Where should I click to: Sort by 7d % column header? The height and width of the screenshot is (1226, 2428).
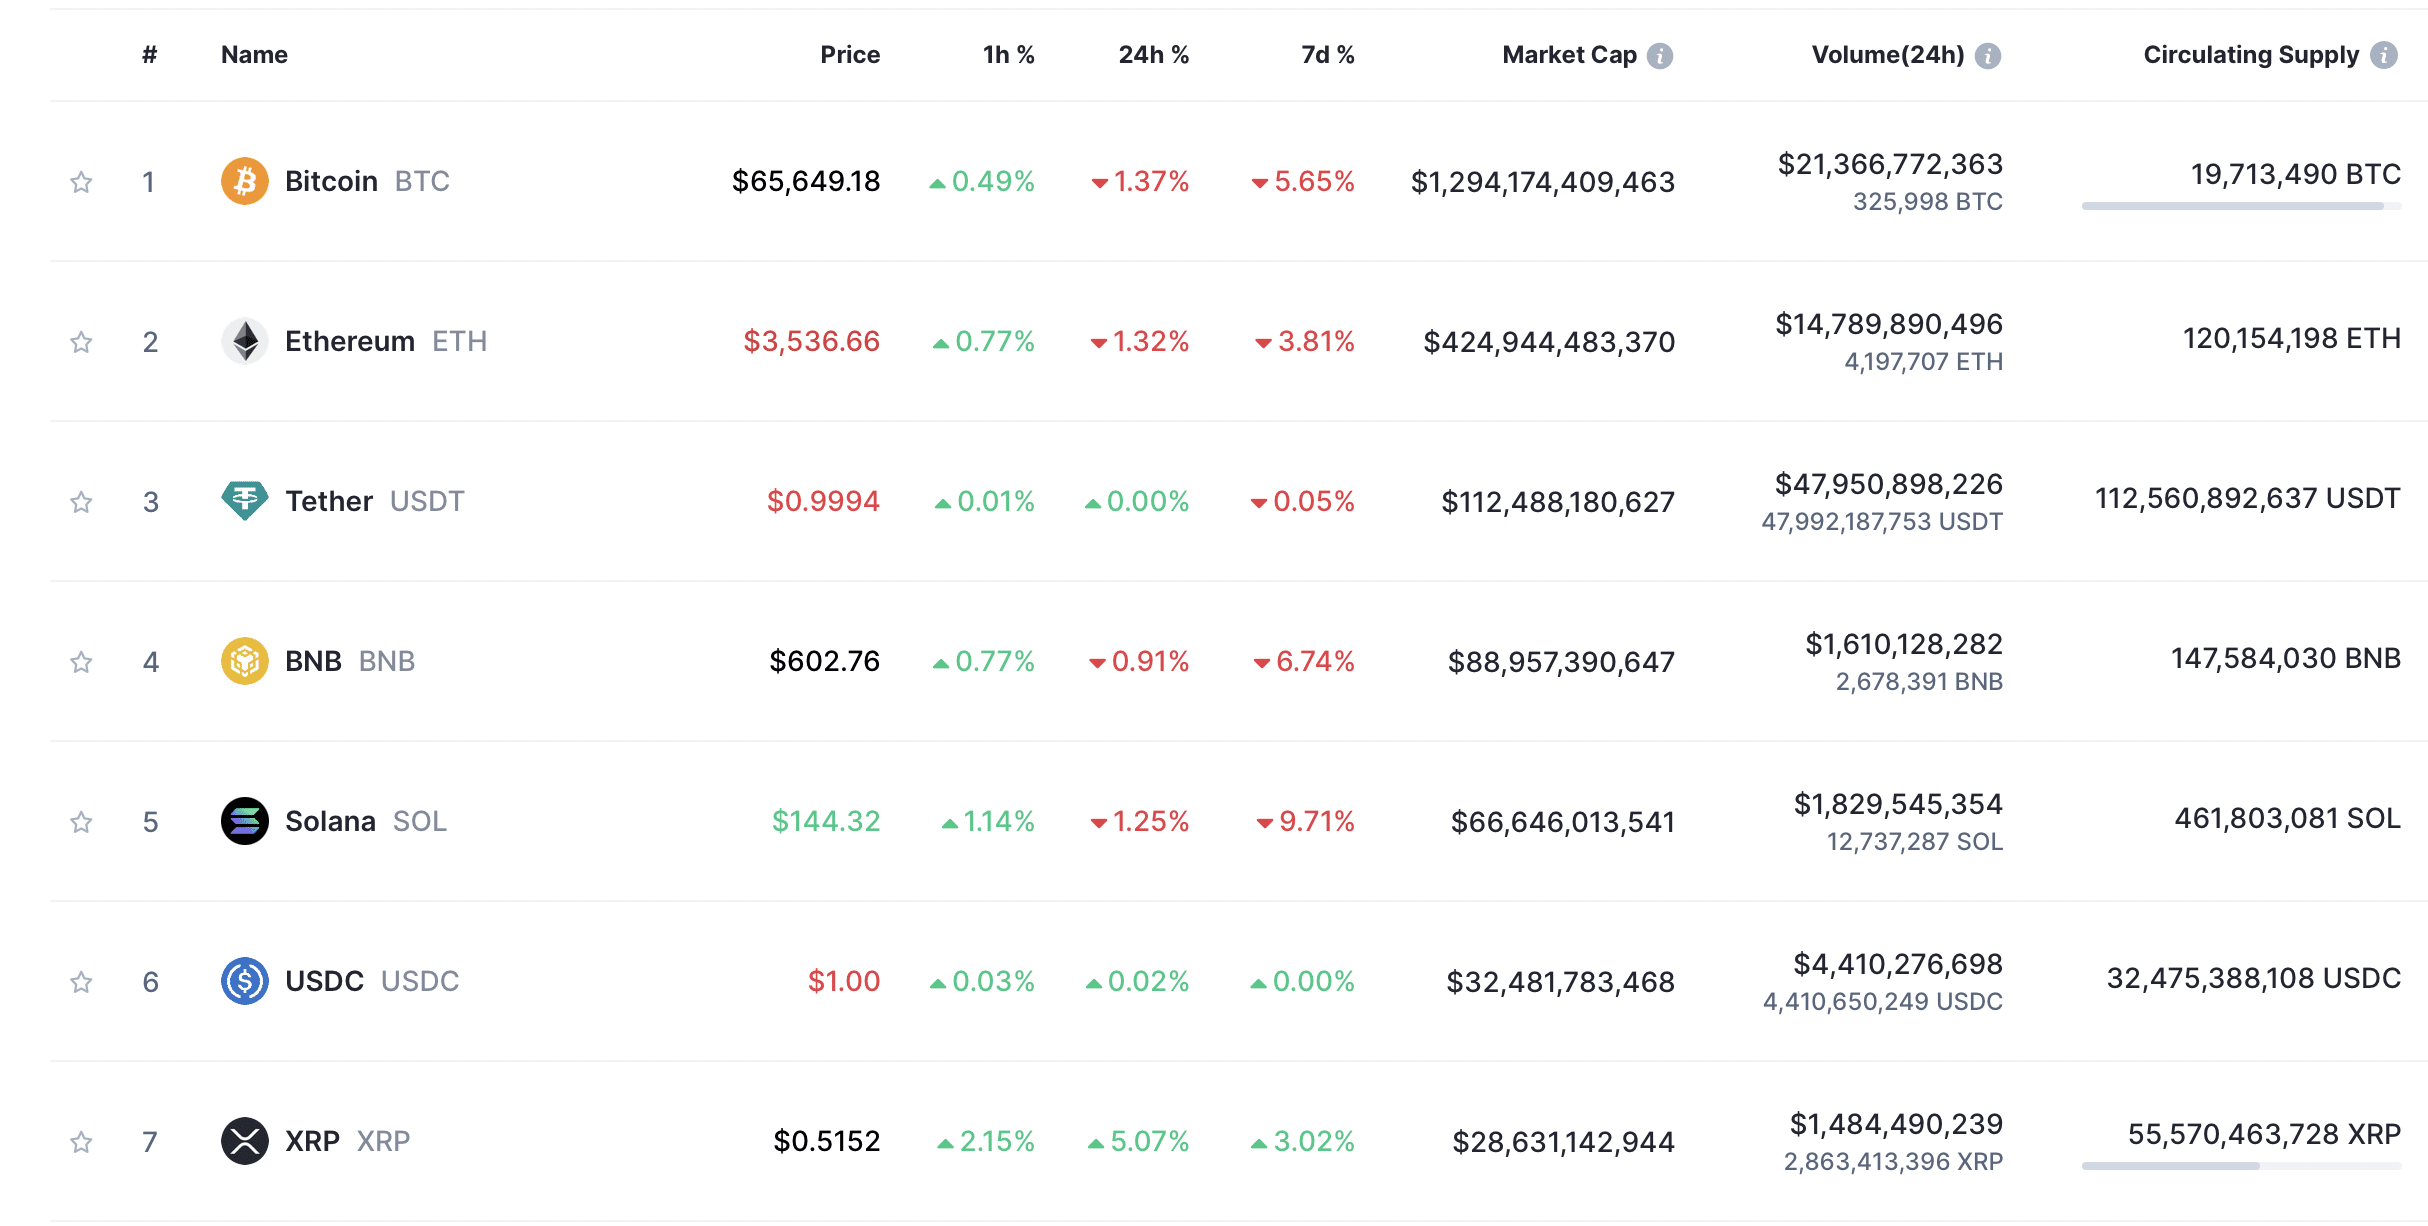click(1328, 55)
